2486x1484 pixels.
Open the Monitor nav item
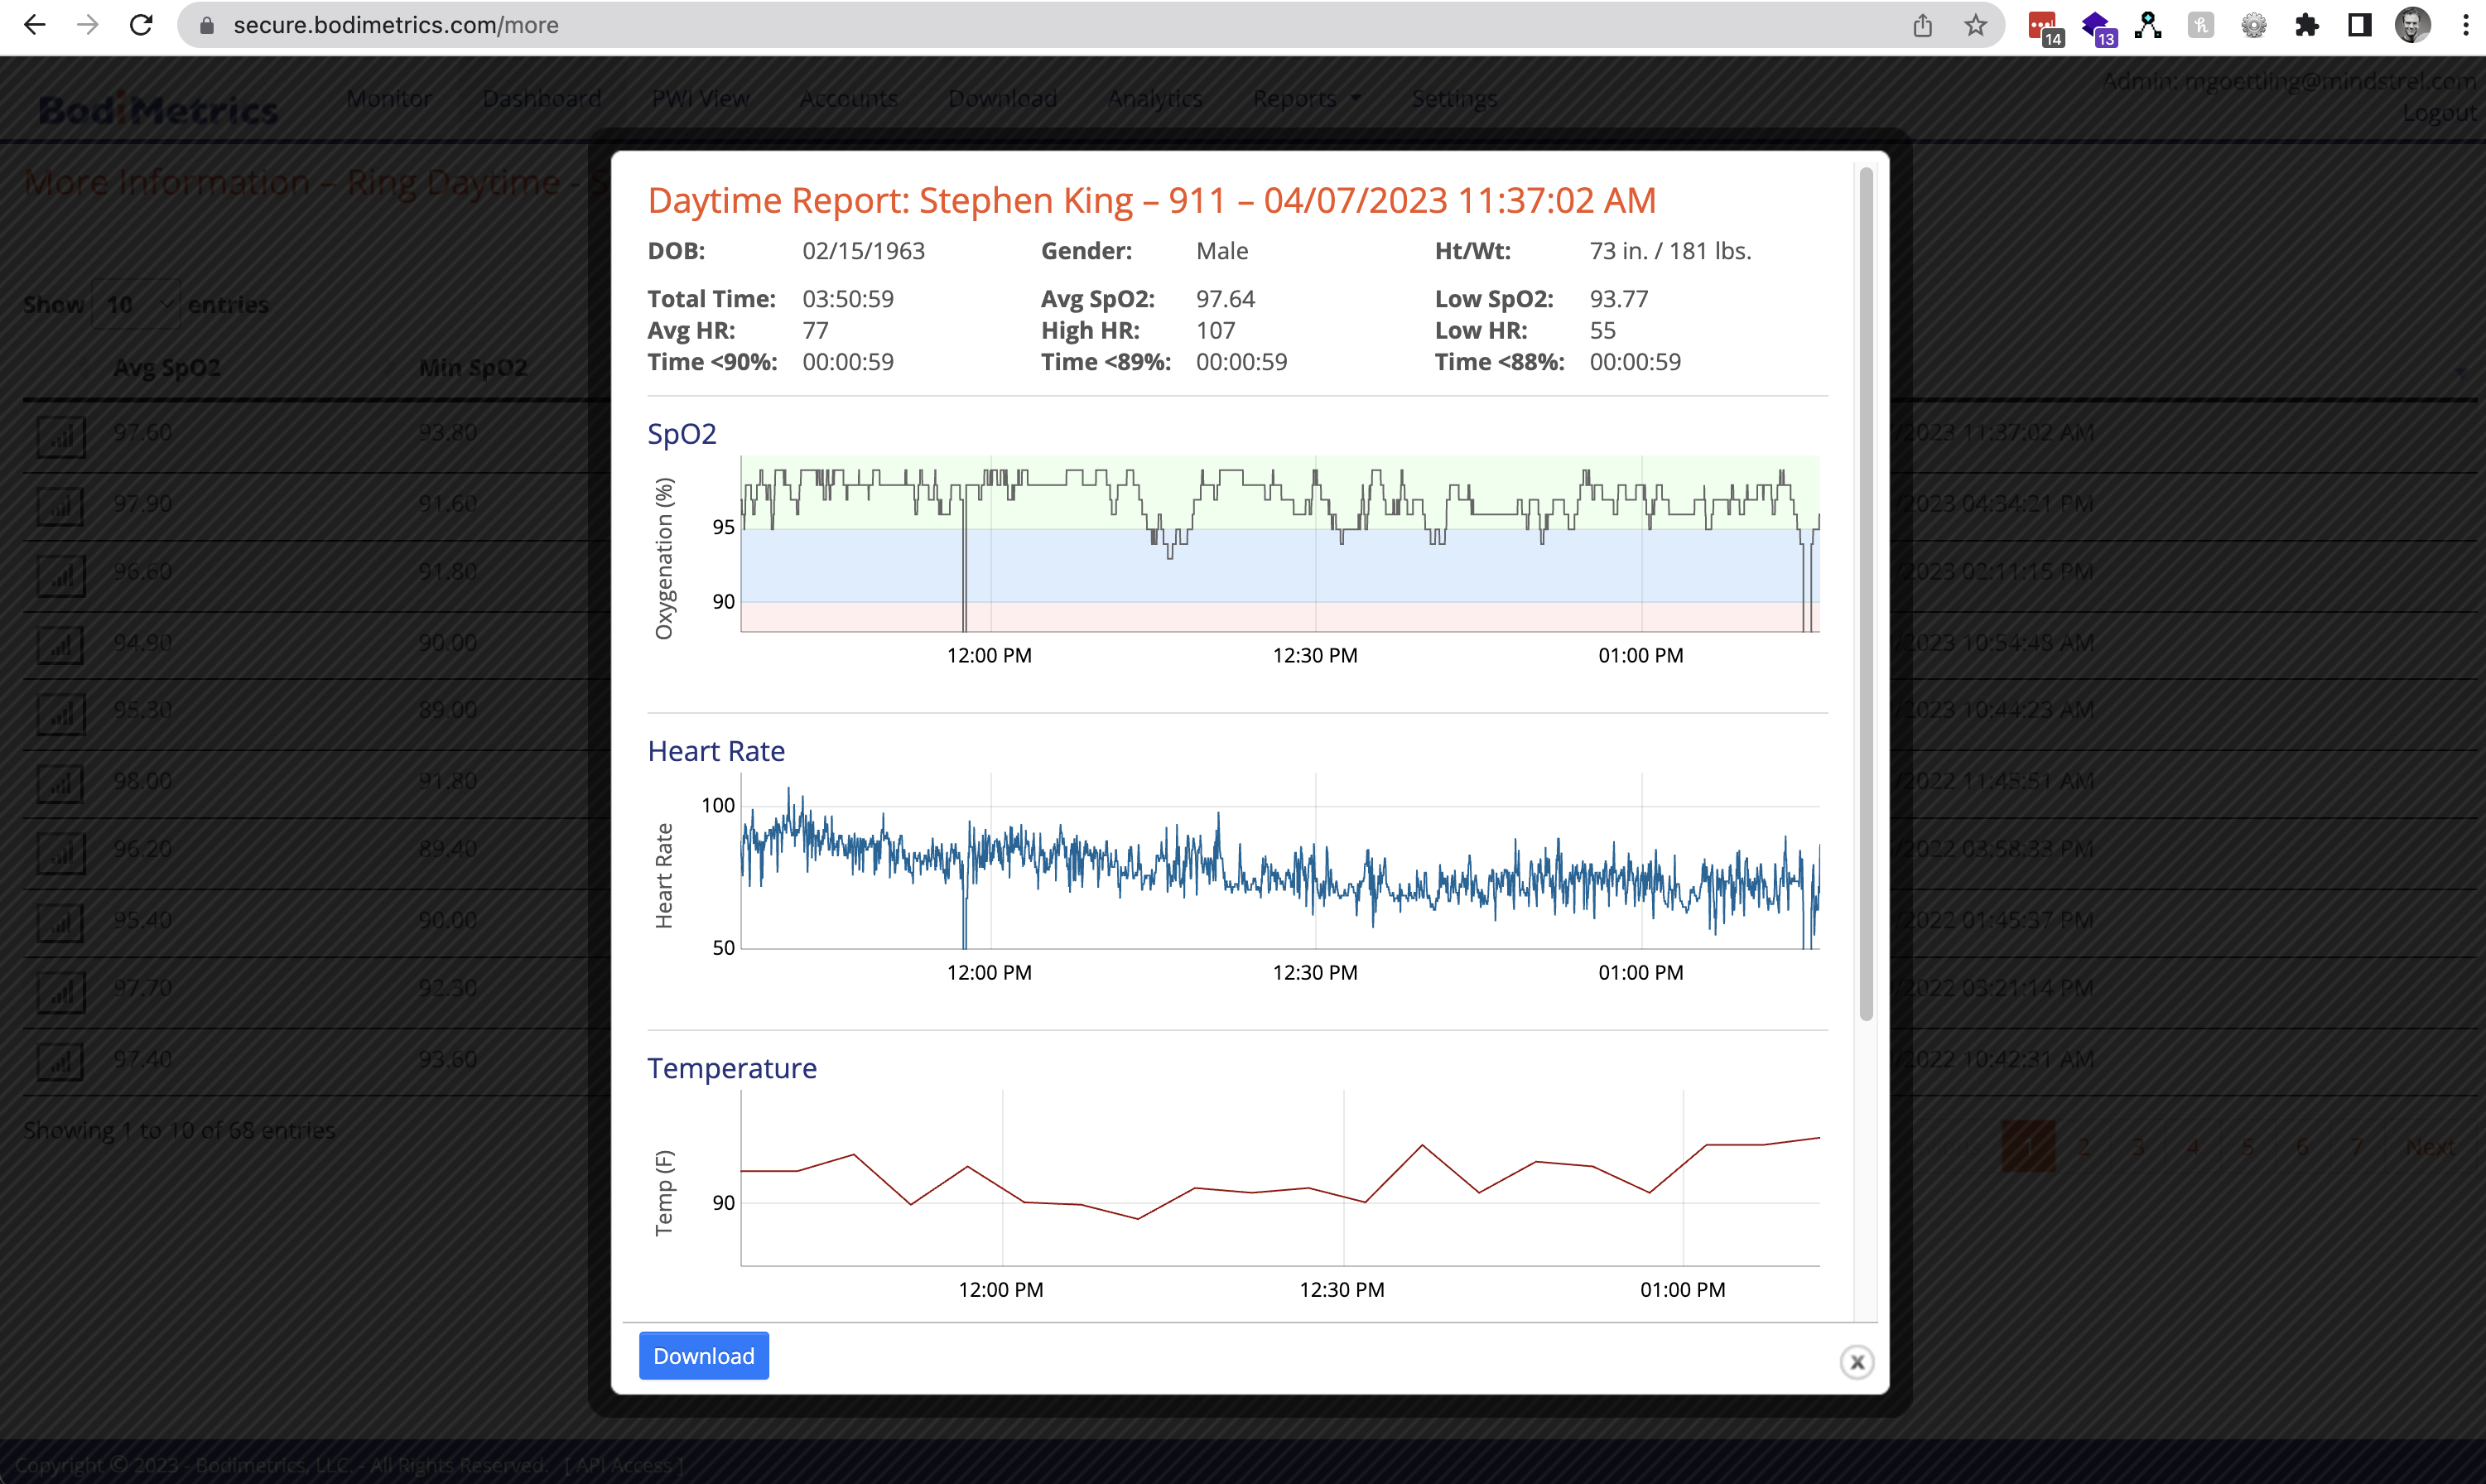389,98
